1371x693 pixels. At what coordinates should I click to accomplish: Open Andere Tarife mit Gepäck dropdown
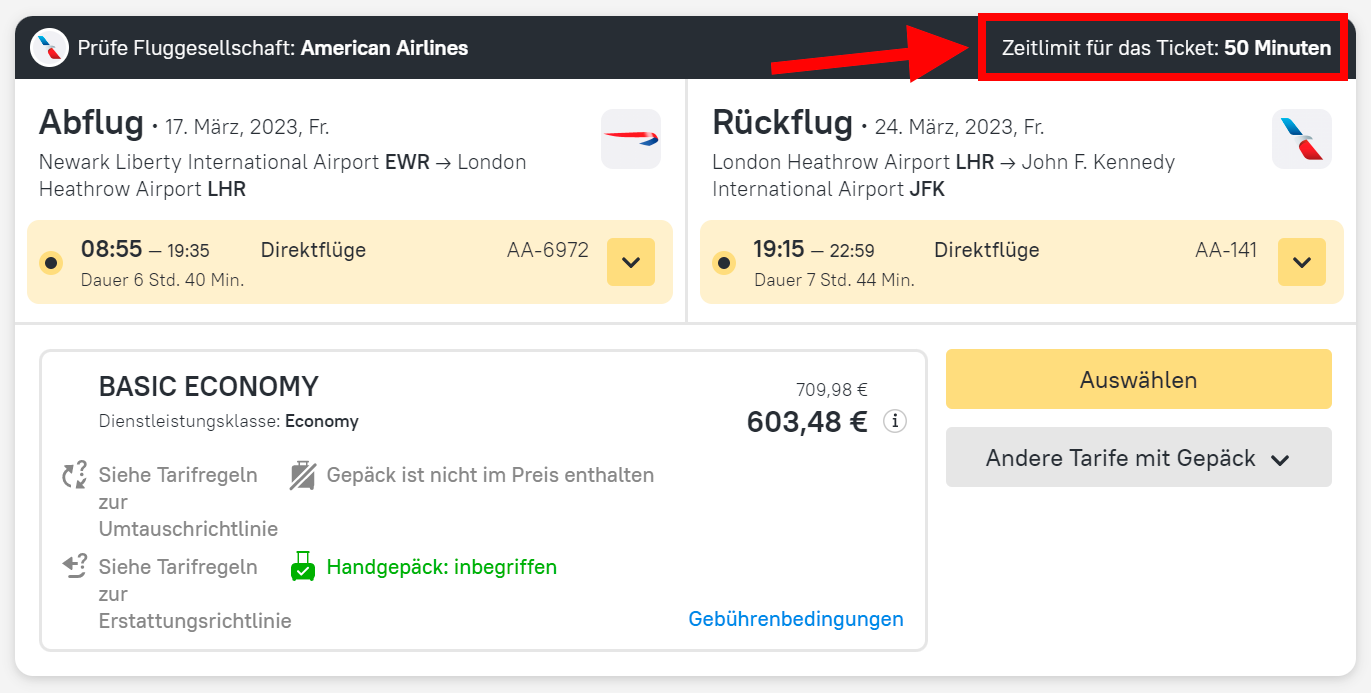pos(1138,458)
